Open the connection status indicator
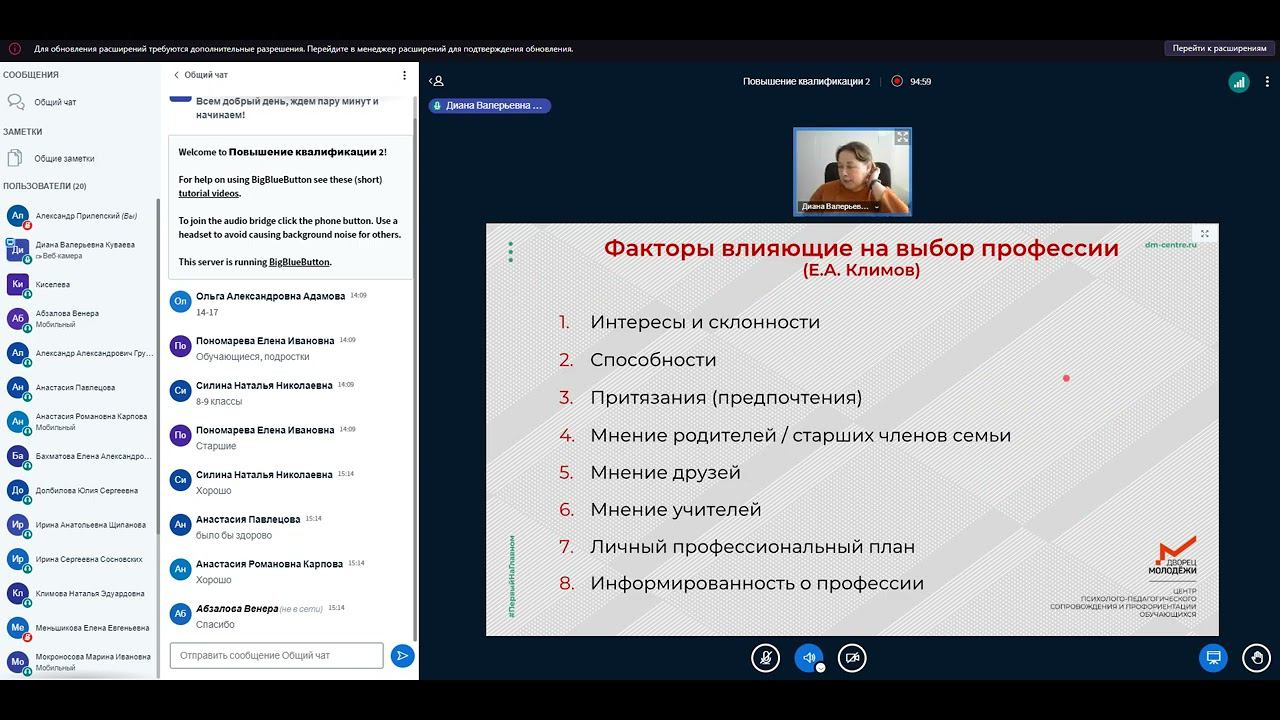Viewport: 1280px width, 720px height. click(1239, 82)
